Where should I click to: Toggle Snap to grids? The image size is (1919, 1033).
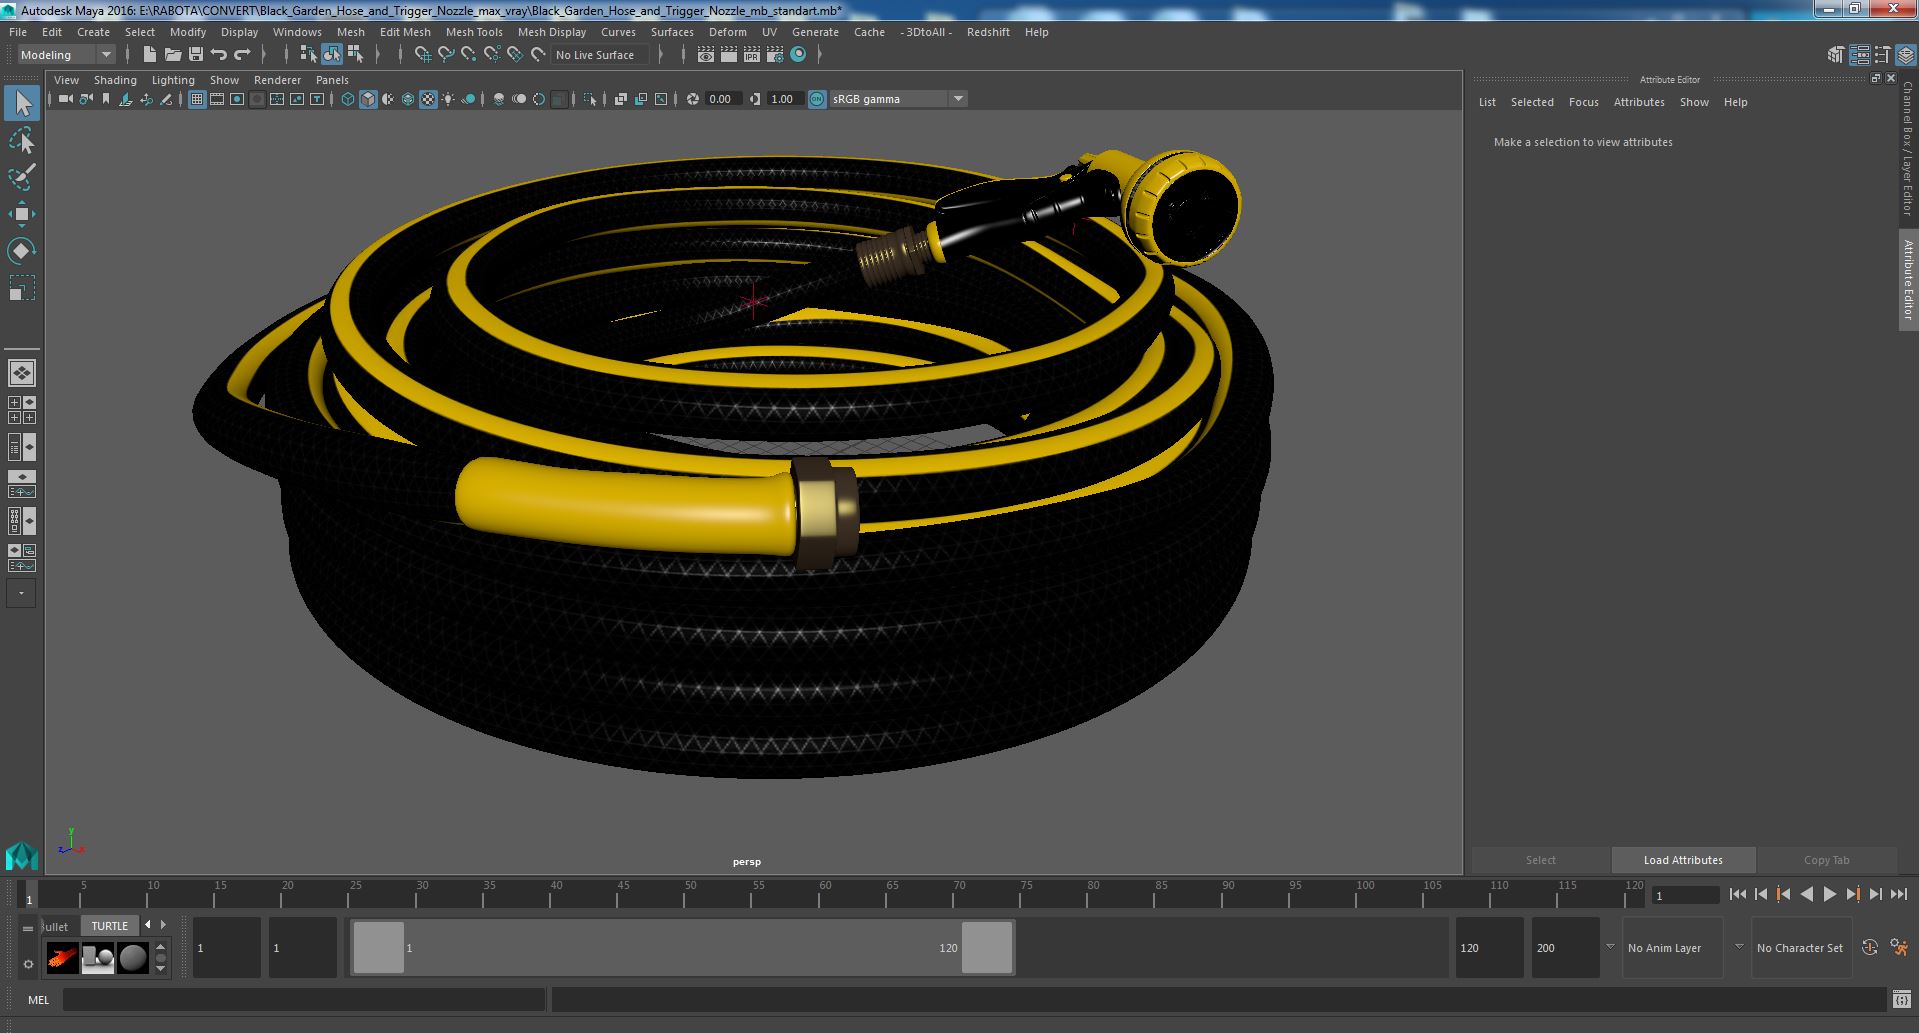(x=423, y=55)
